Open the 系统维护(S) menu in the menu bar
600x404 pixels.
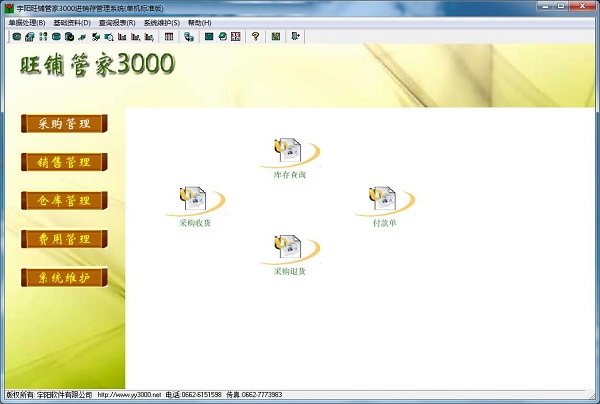point(162,23)
